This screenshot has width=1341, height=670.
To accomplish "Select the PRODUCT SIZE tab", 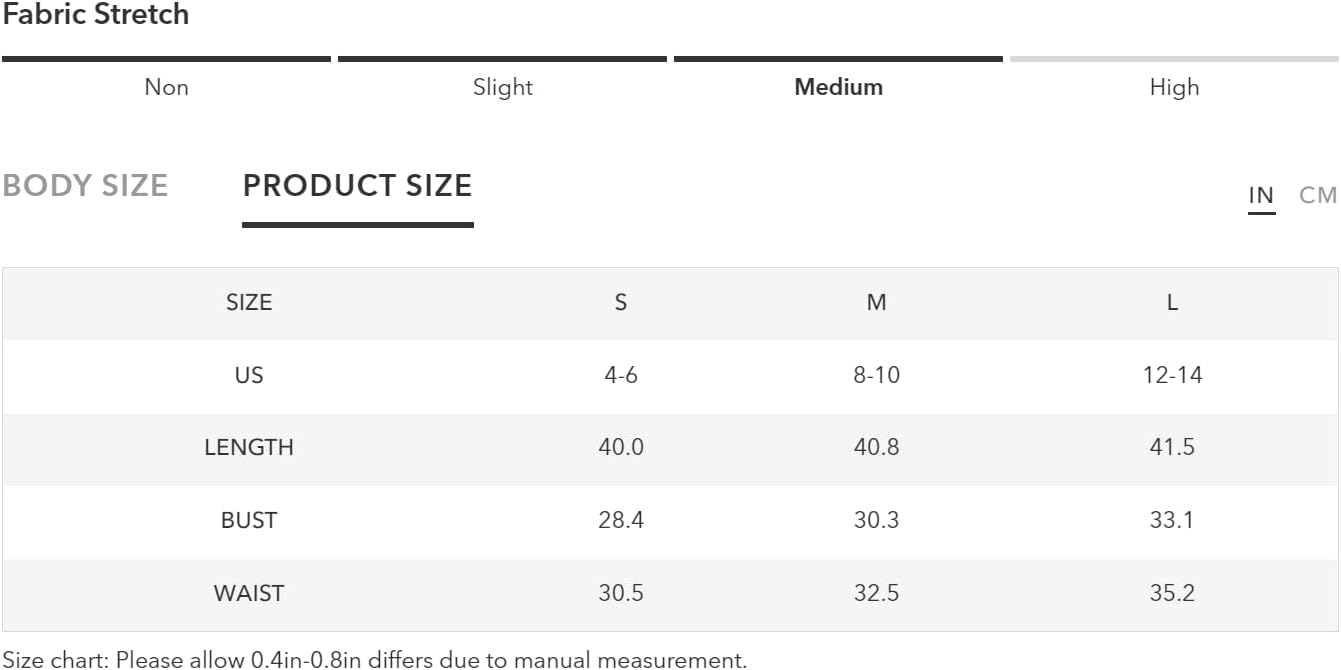I will (357, 186).
